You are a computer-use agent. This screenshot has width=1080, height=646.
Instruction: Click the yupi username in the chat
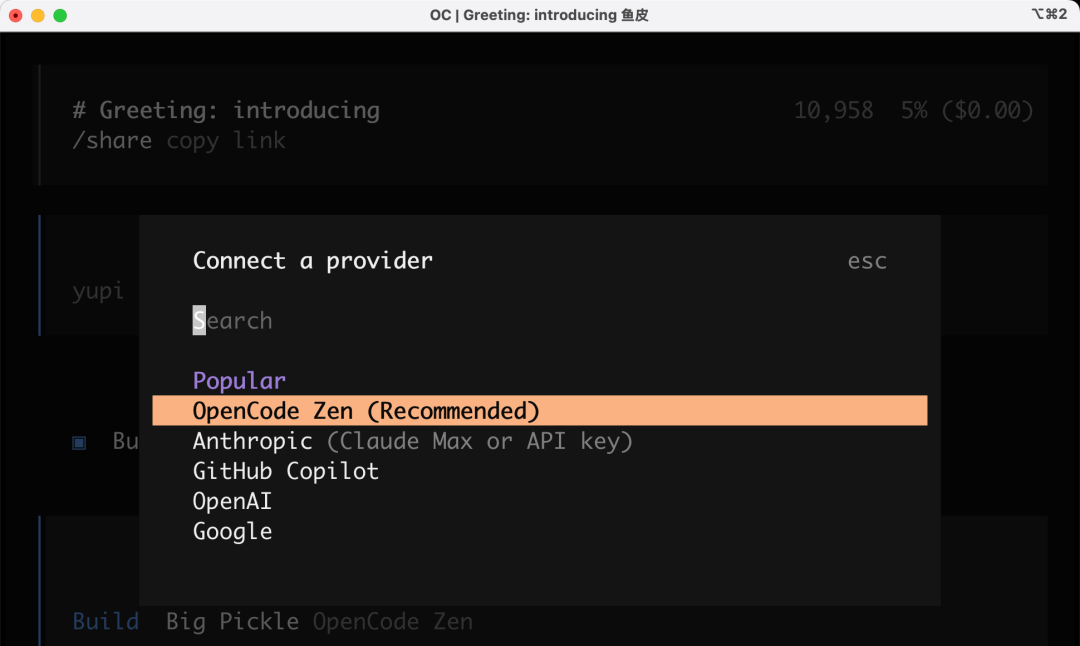[97, 291]
